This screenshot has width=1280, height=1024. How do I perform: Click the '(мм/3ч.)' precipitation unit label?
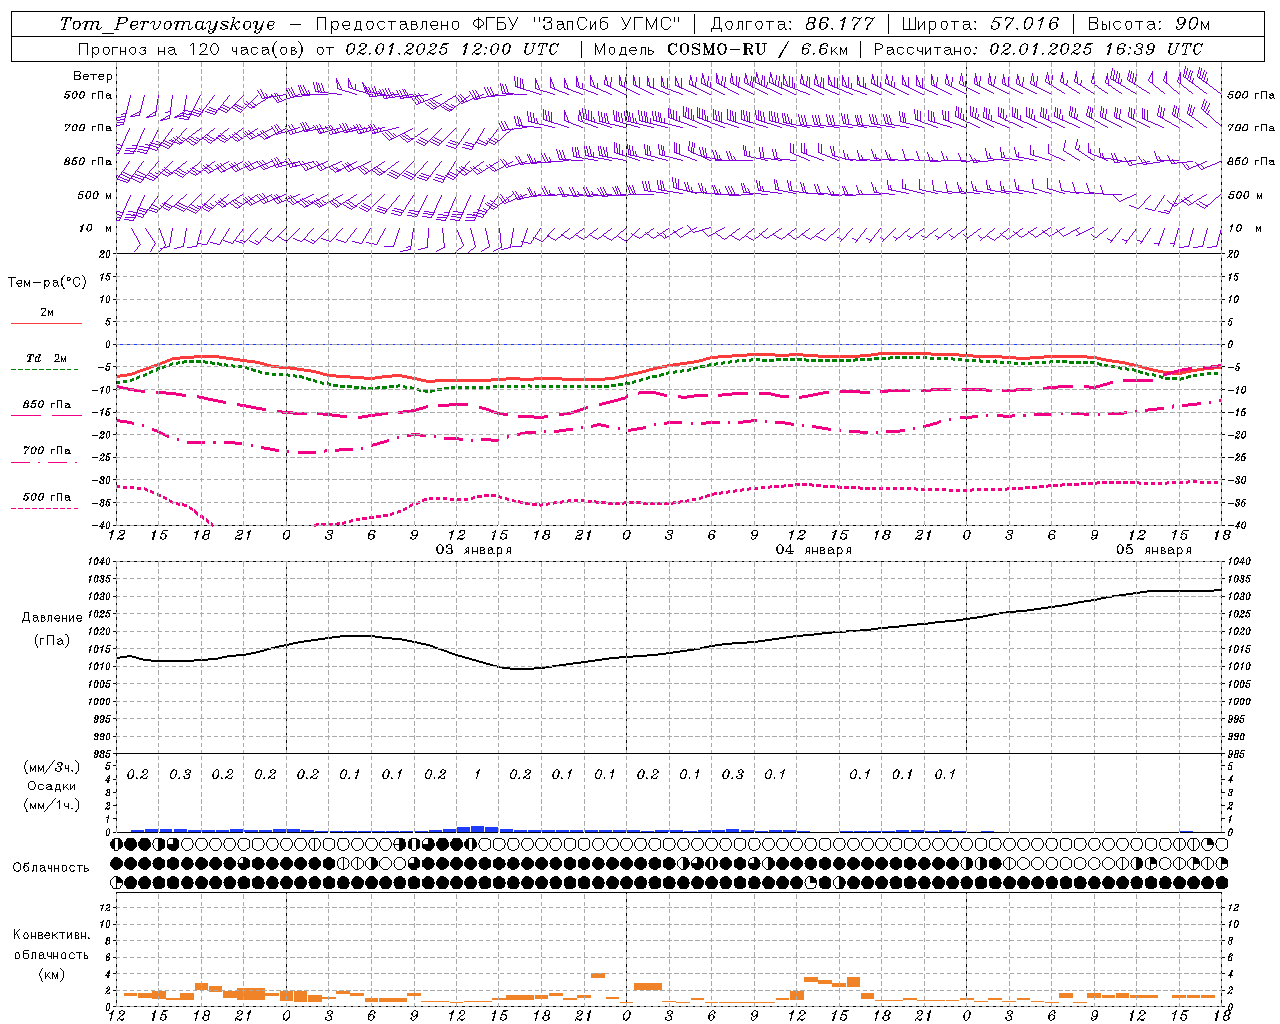[x=52, y=767]
